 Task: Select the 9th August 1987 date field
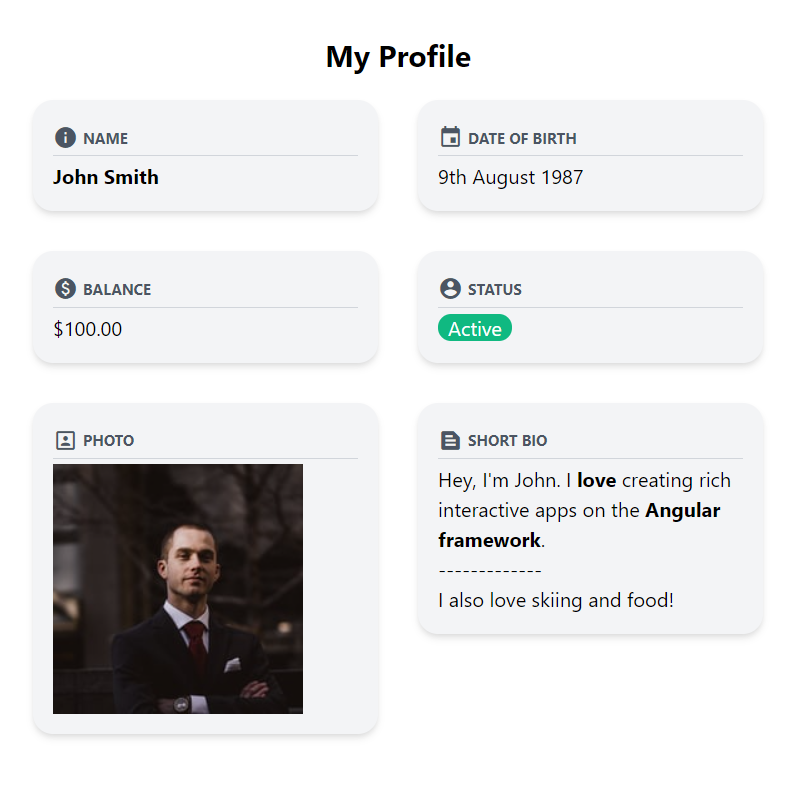(510, 178)
